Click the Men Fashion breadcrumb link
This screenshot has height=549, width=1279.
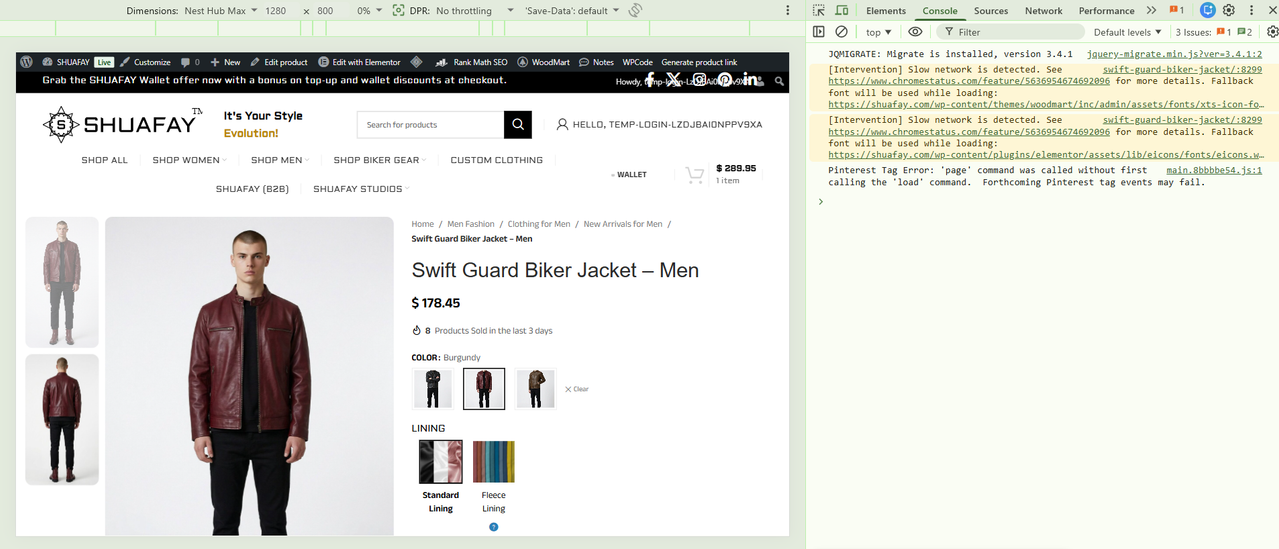471,224
